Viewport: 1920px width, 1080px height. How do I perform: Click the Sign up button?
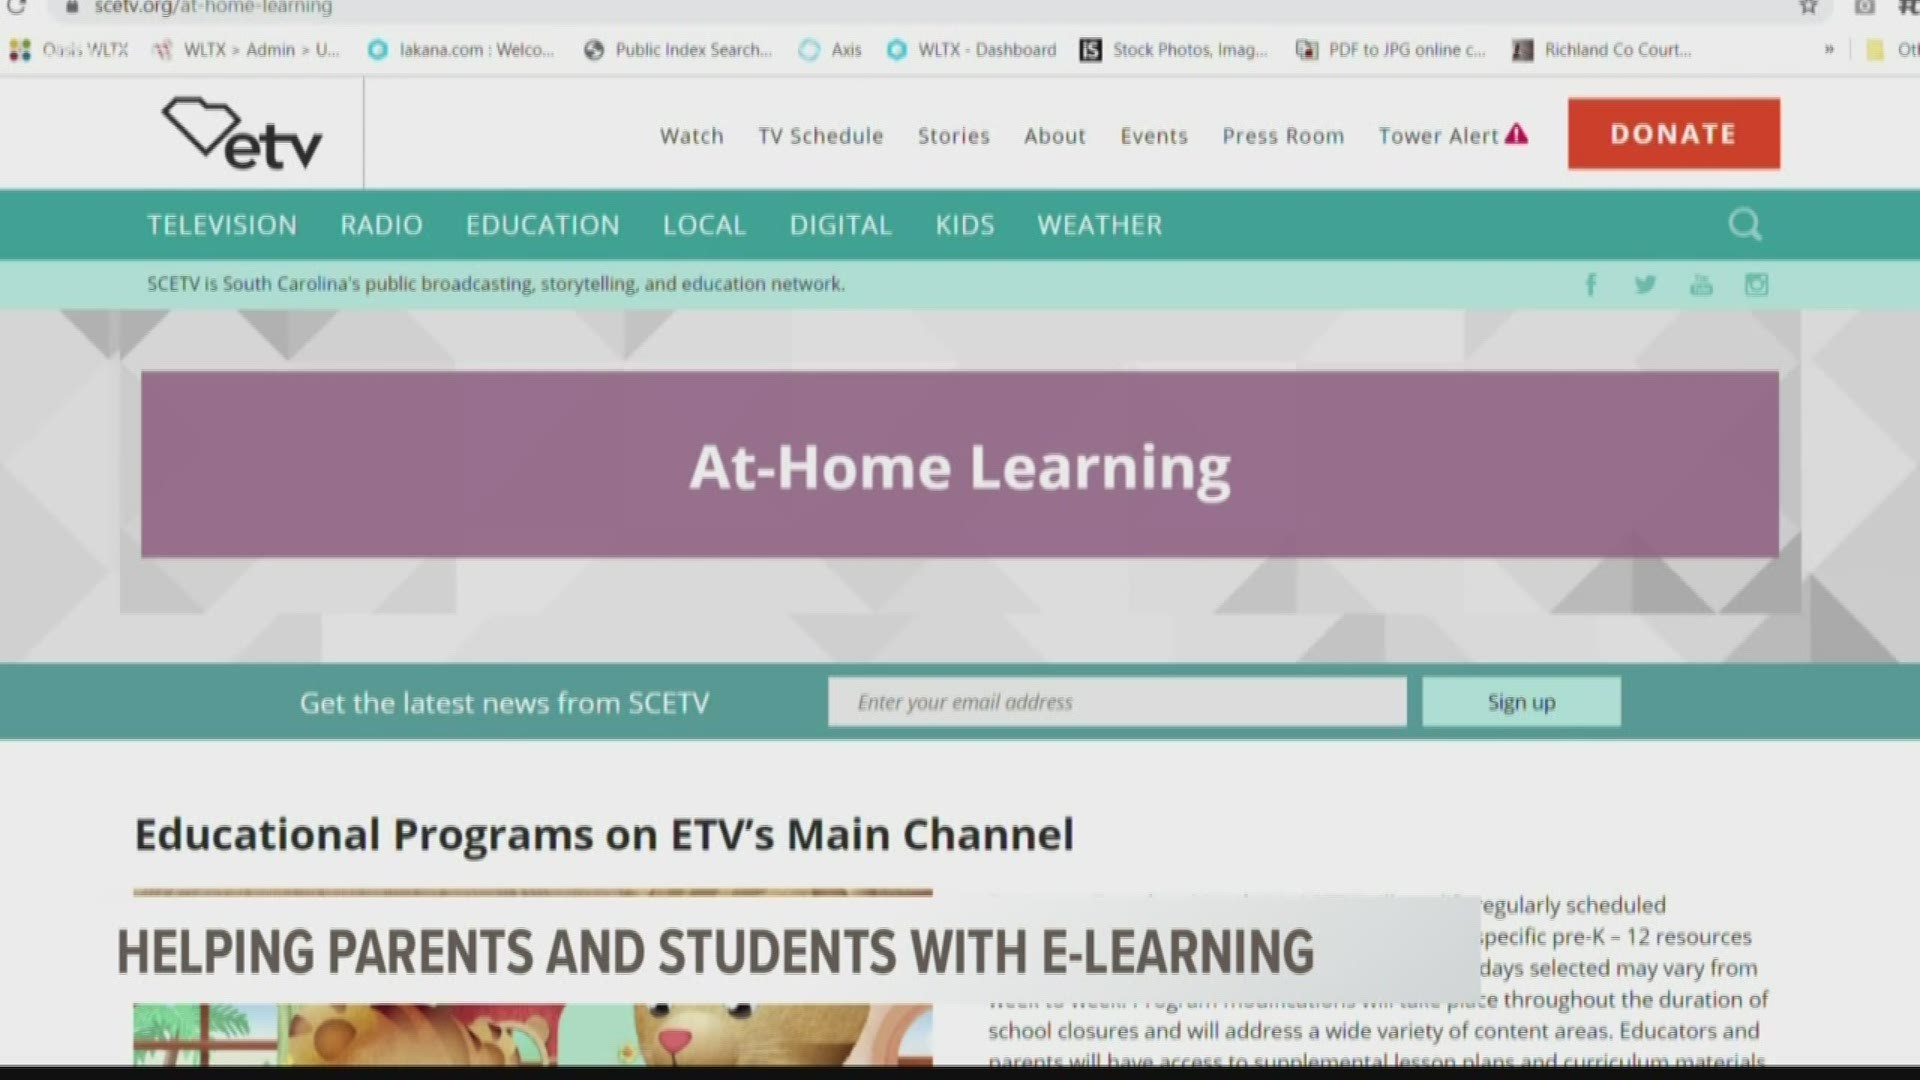point(1520,700)
